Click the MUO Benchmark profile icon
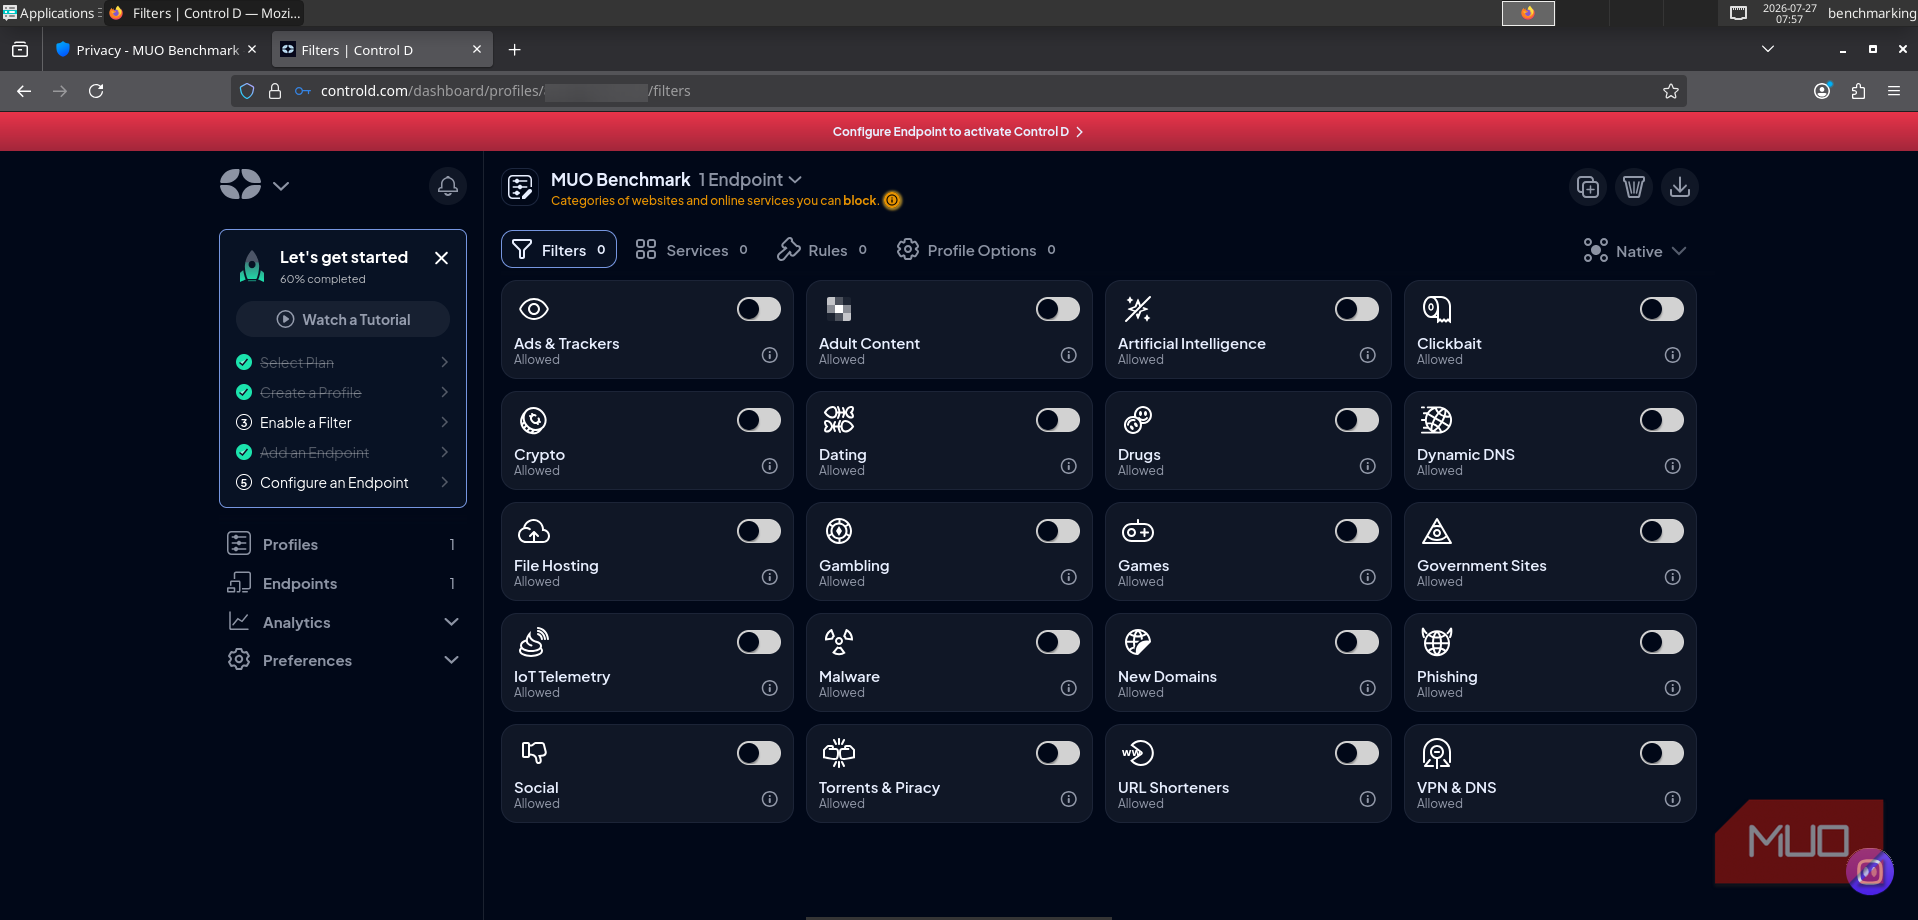The image size is (1918, 920). click(x=521, y=187)
